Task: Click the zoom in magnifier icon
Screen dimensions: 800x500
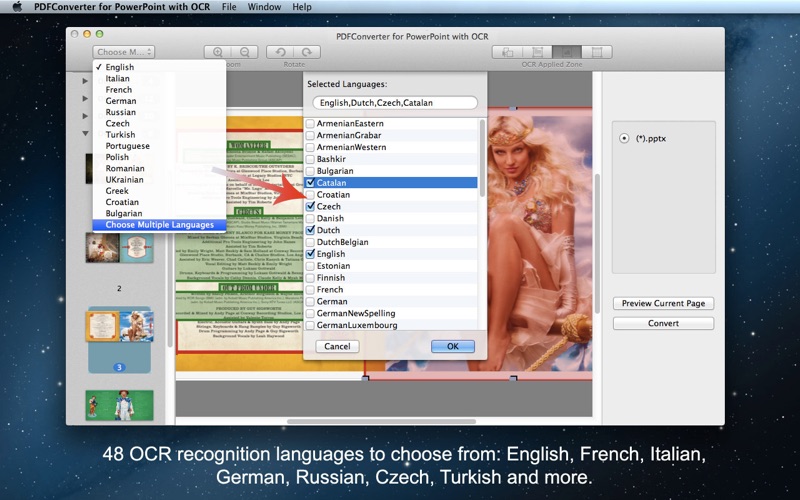Action: coord(218,52)
